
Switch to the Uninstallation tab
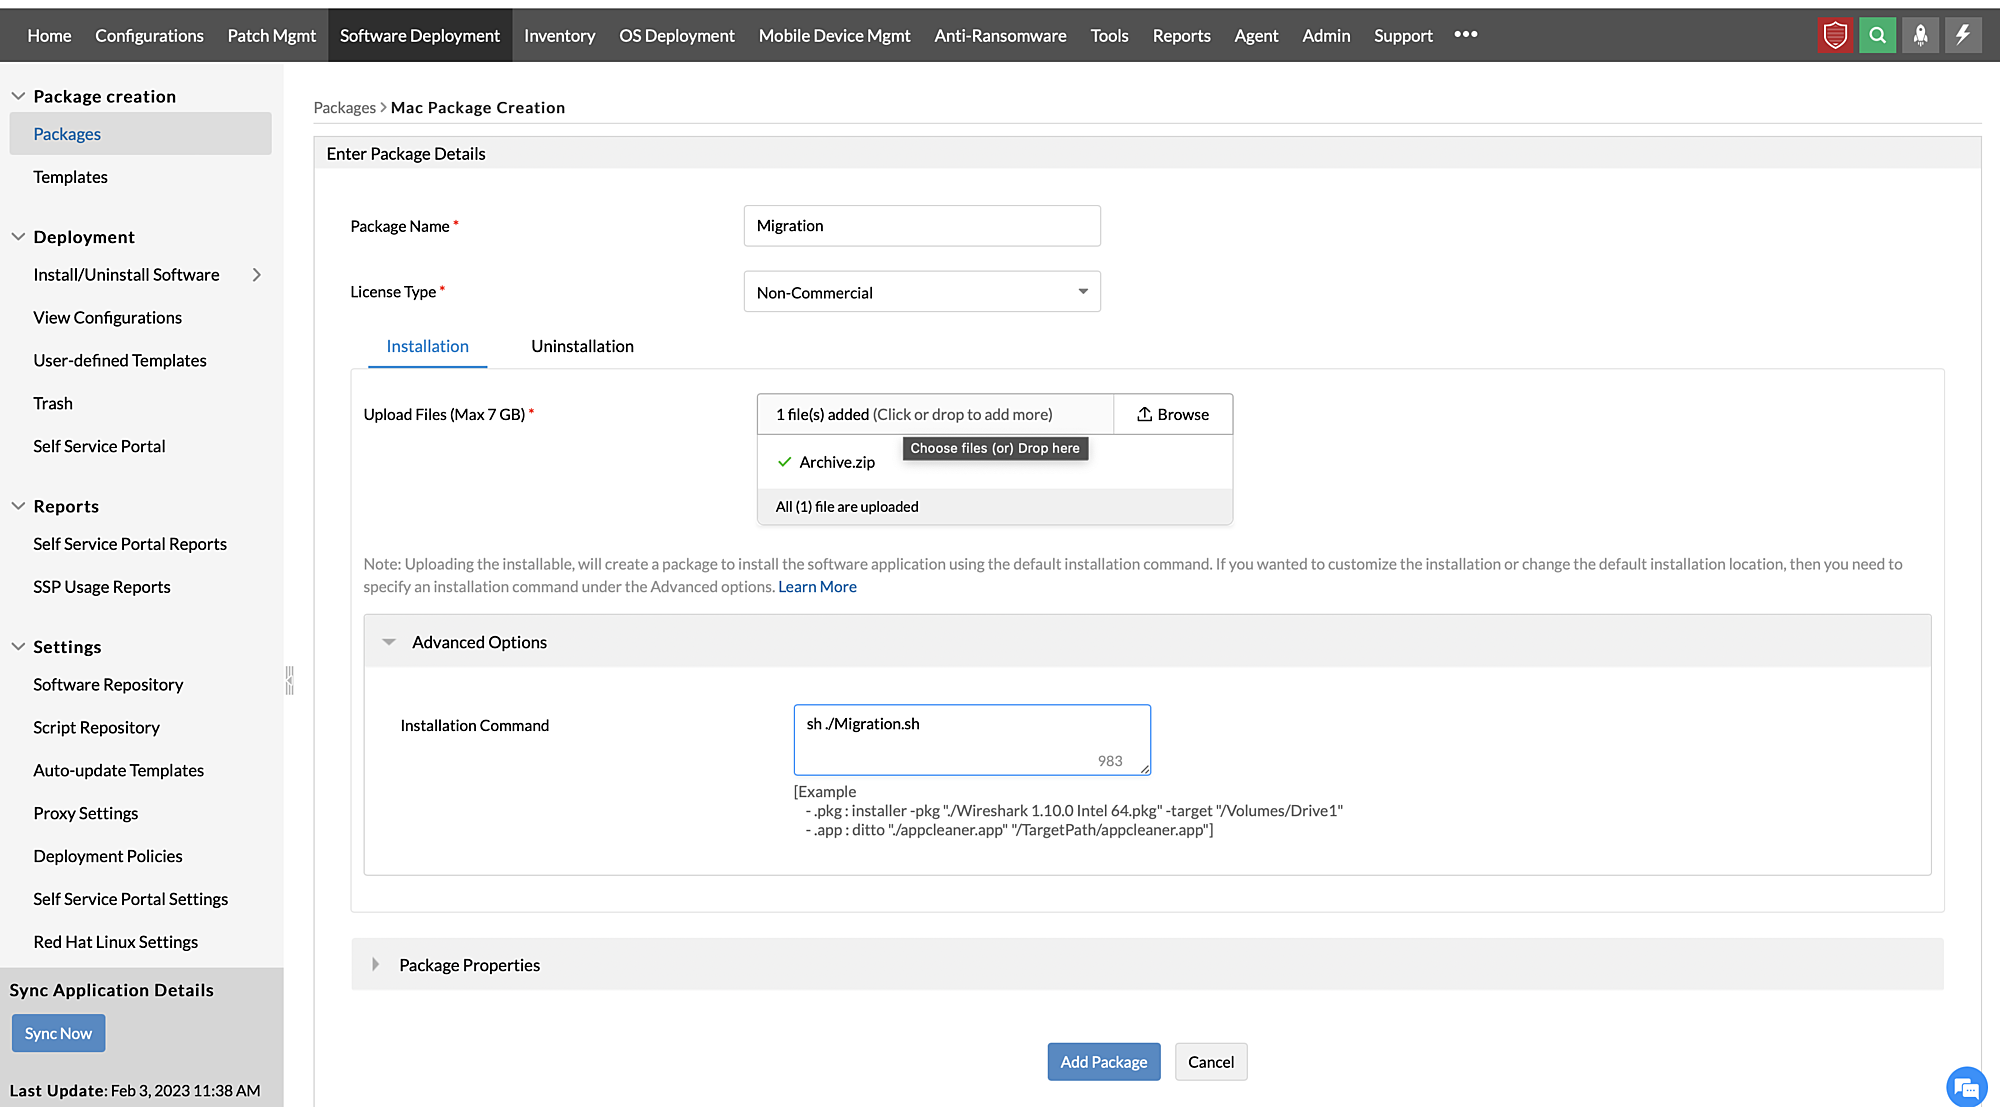(582, 346)
